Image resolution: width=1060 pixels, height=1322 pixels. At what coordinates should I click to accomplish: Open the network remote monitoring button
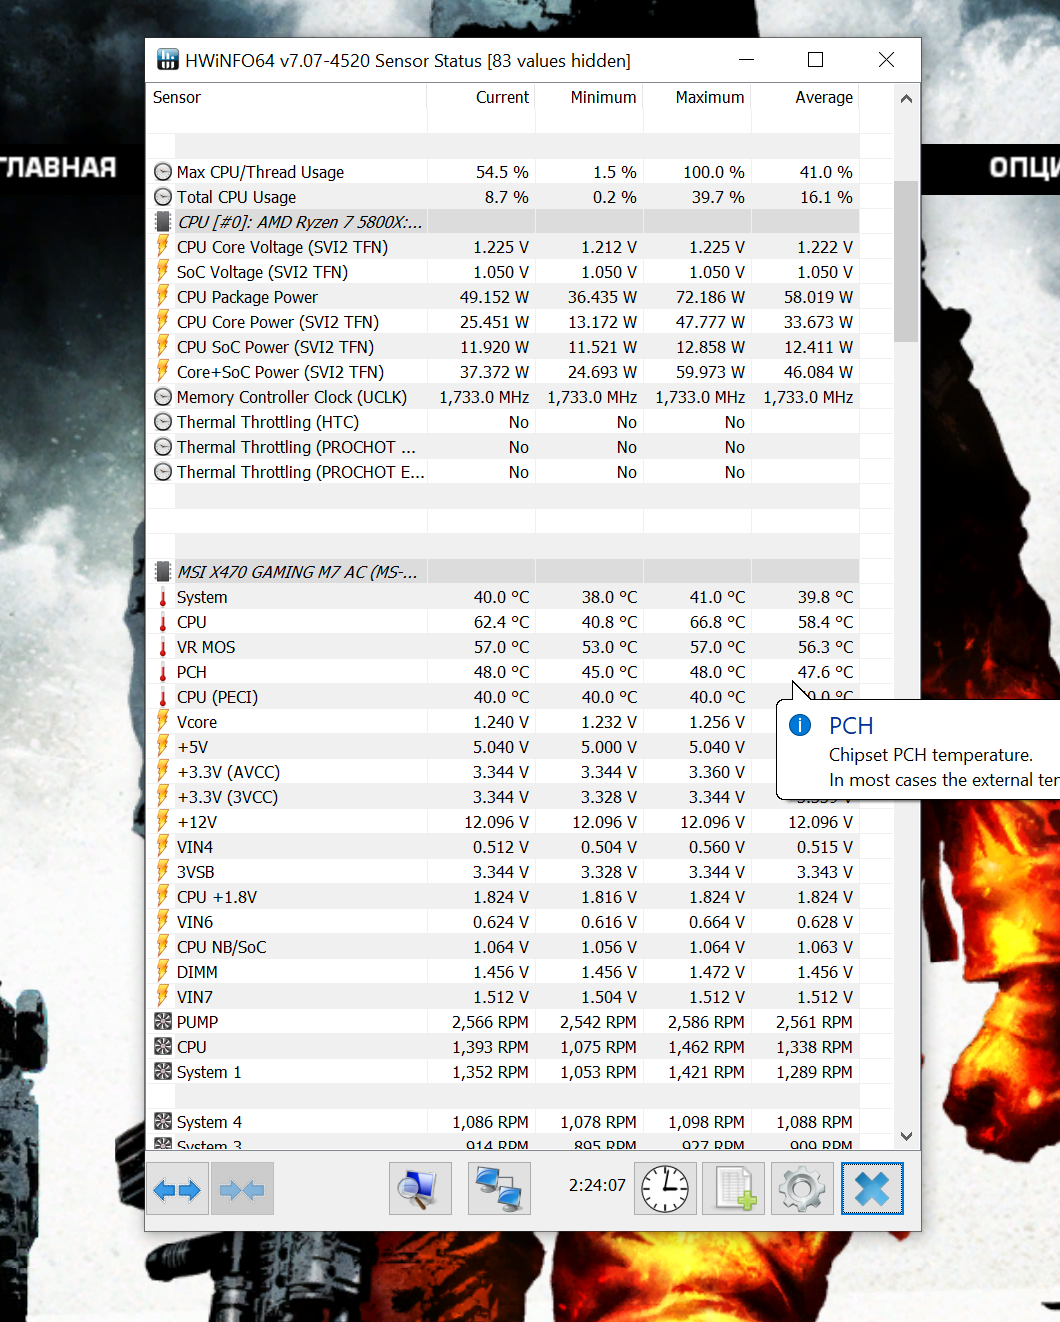pyautogui.click(x=499, y=1189)
